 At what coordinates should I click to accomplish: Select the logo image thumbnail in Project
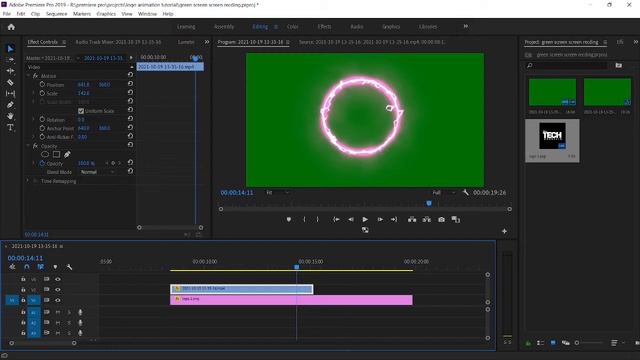click(x=552, y=136)
